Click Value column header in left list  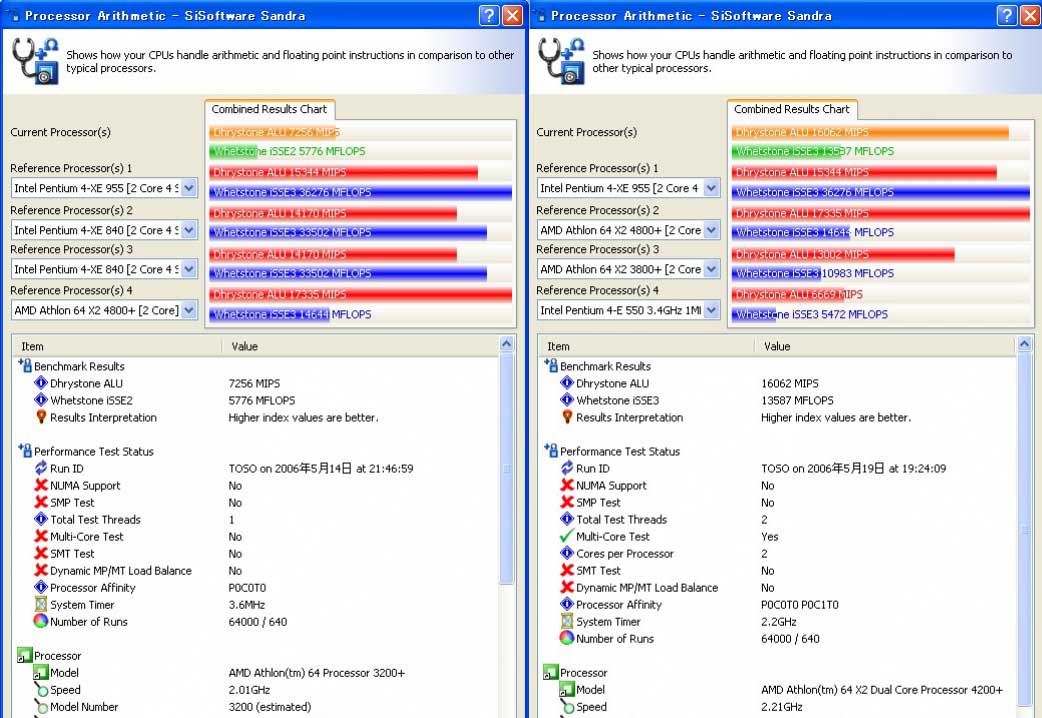coord(360,346)
